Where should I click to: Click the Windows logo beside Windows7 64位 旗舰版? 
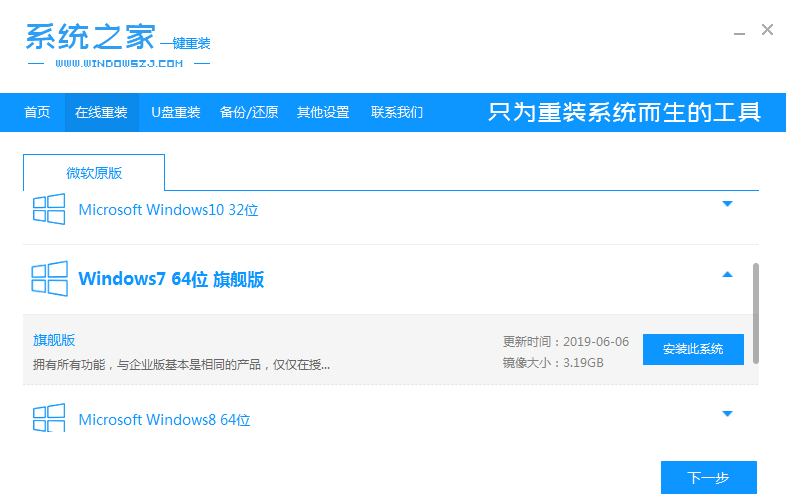(x=49, y=278)
